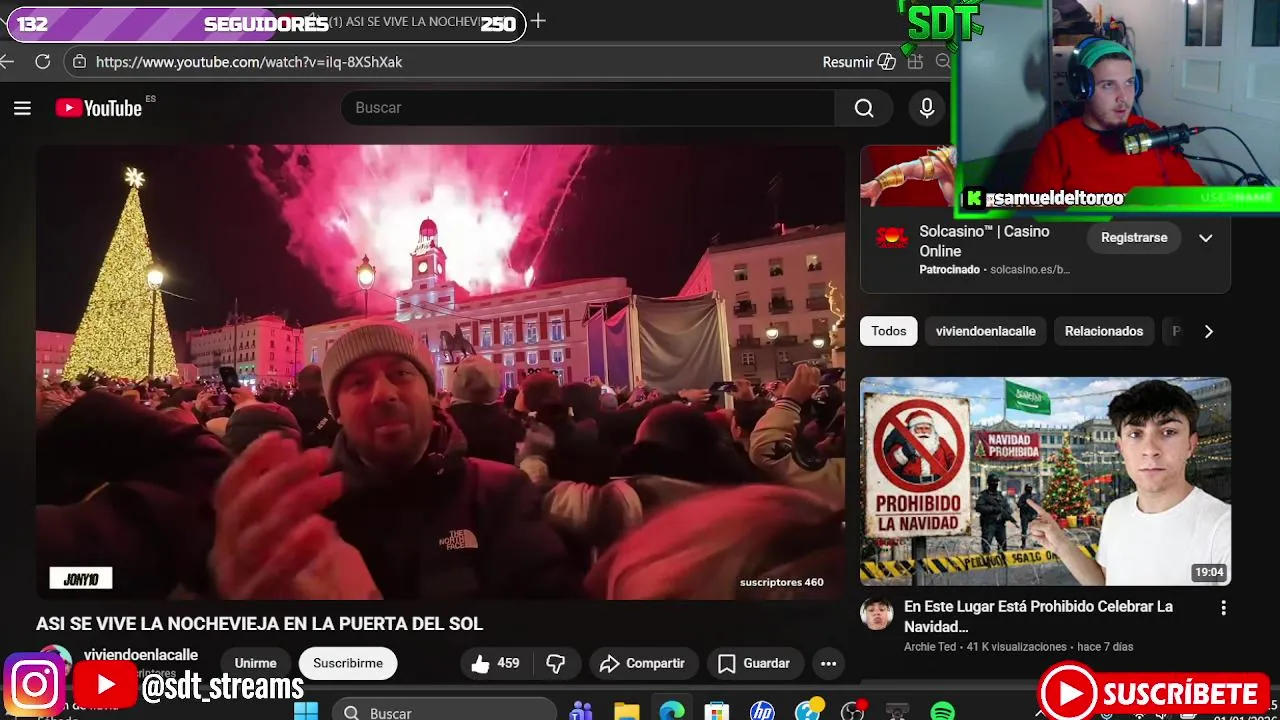Open the YouTube hamburger guide menu
Viewport: 1280px width, 720px height.
coord(22,108)
